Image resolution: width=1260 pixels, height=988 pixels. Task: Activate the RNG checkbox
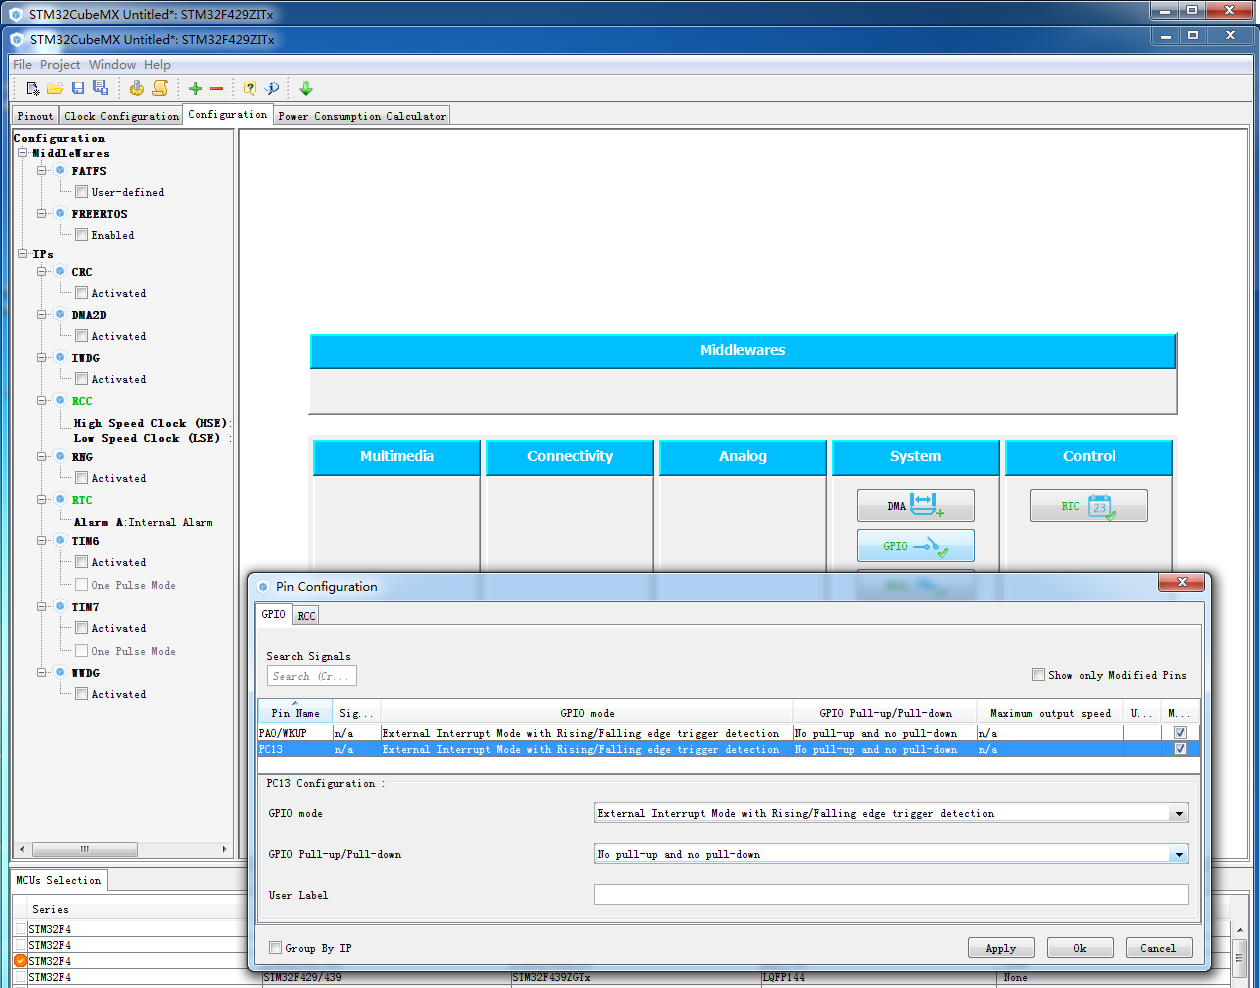click(81, 478)
